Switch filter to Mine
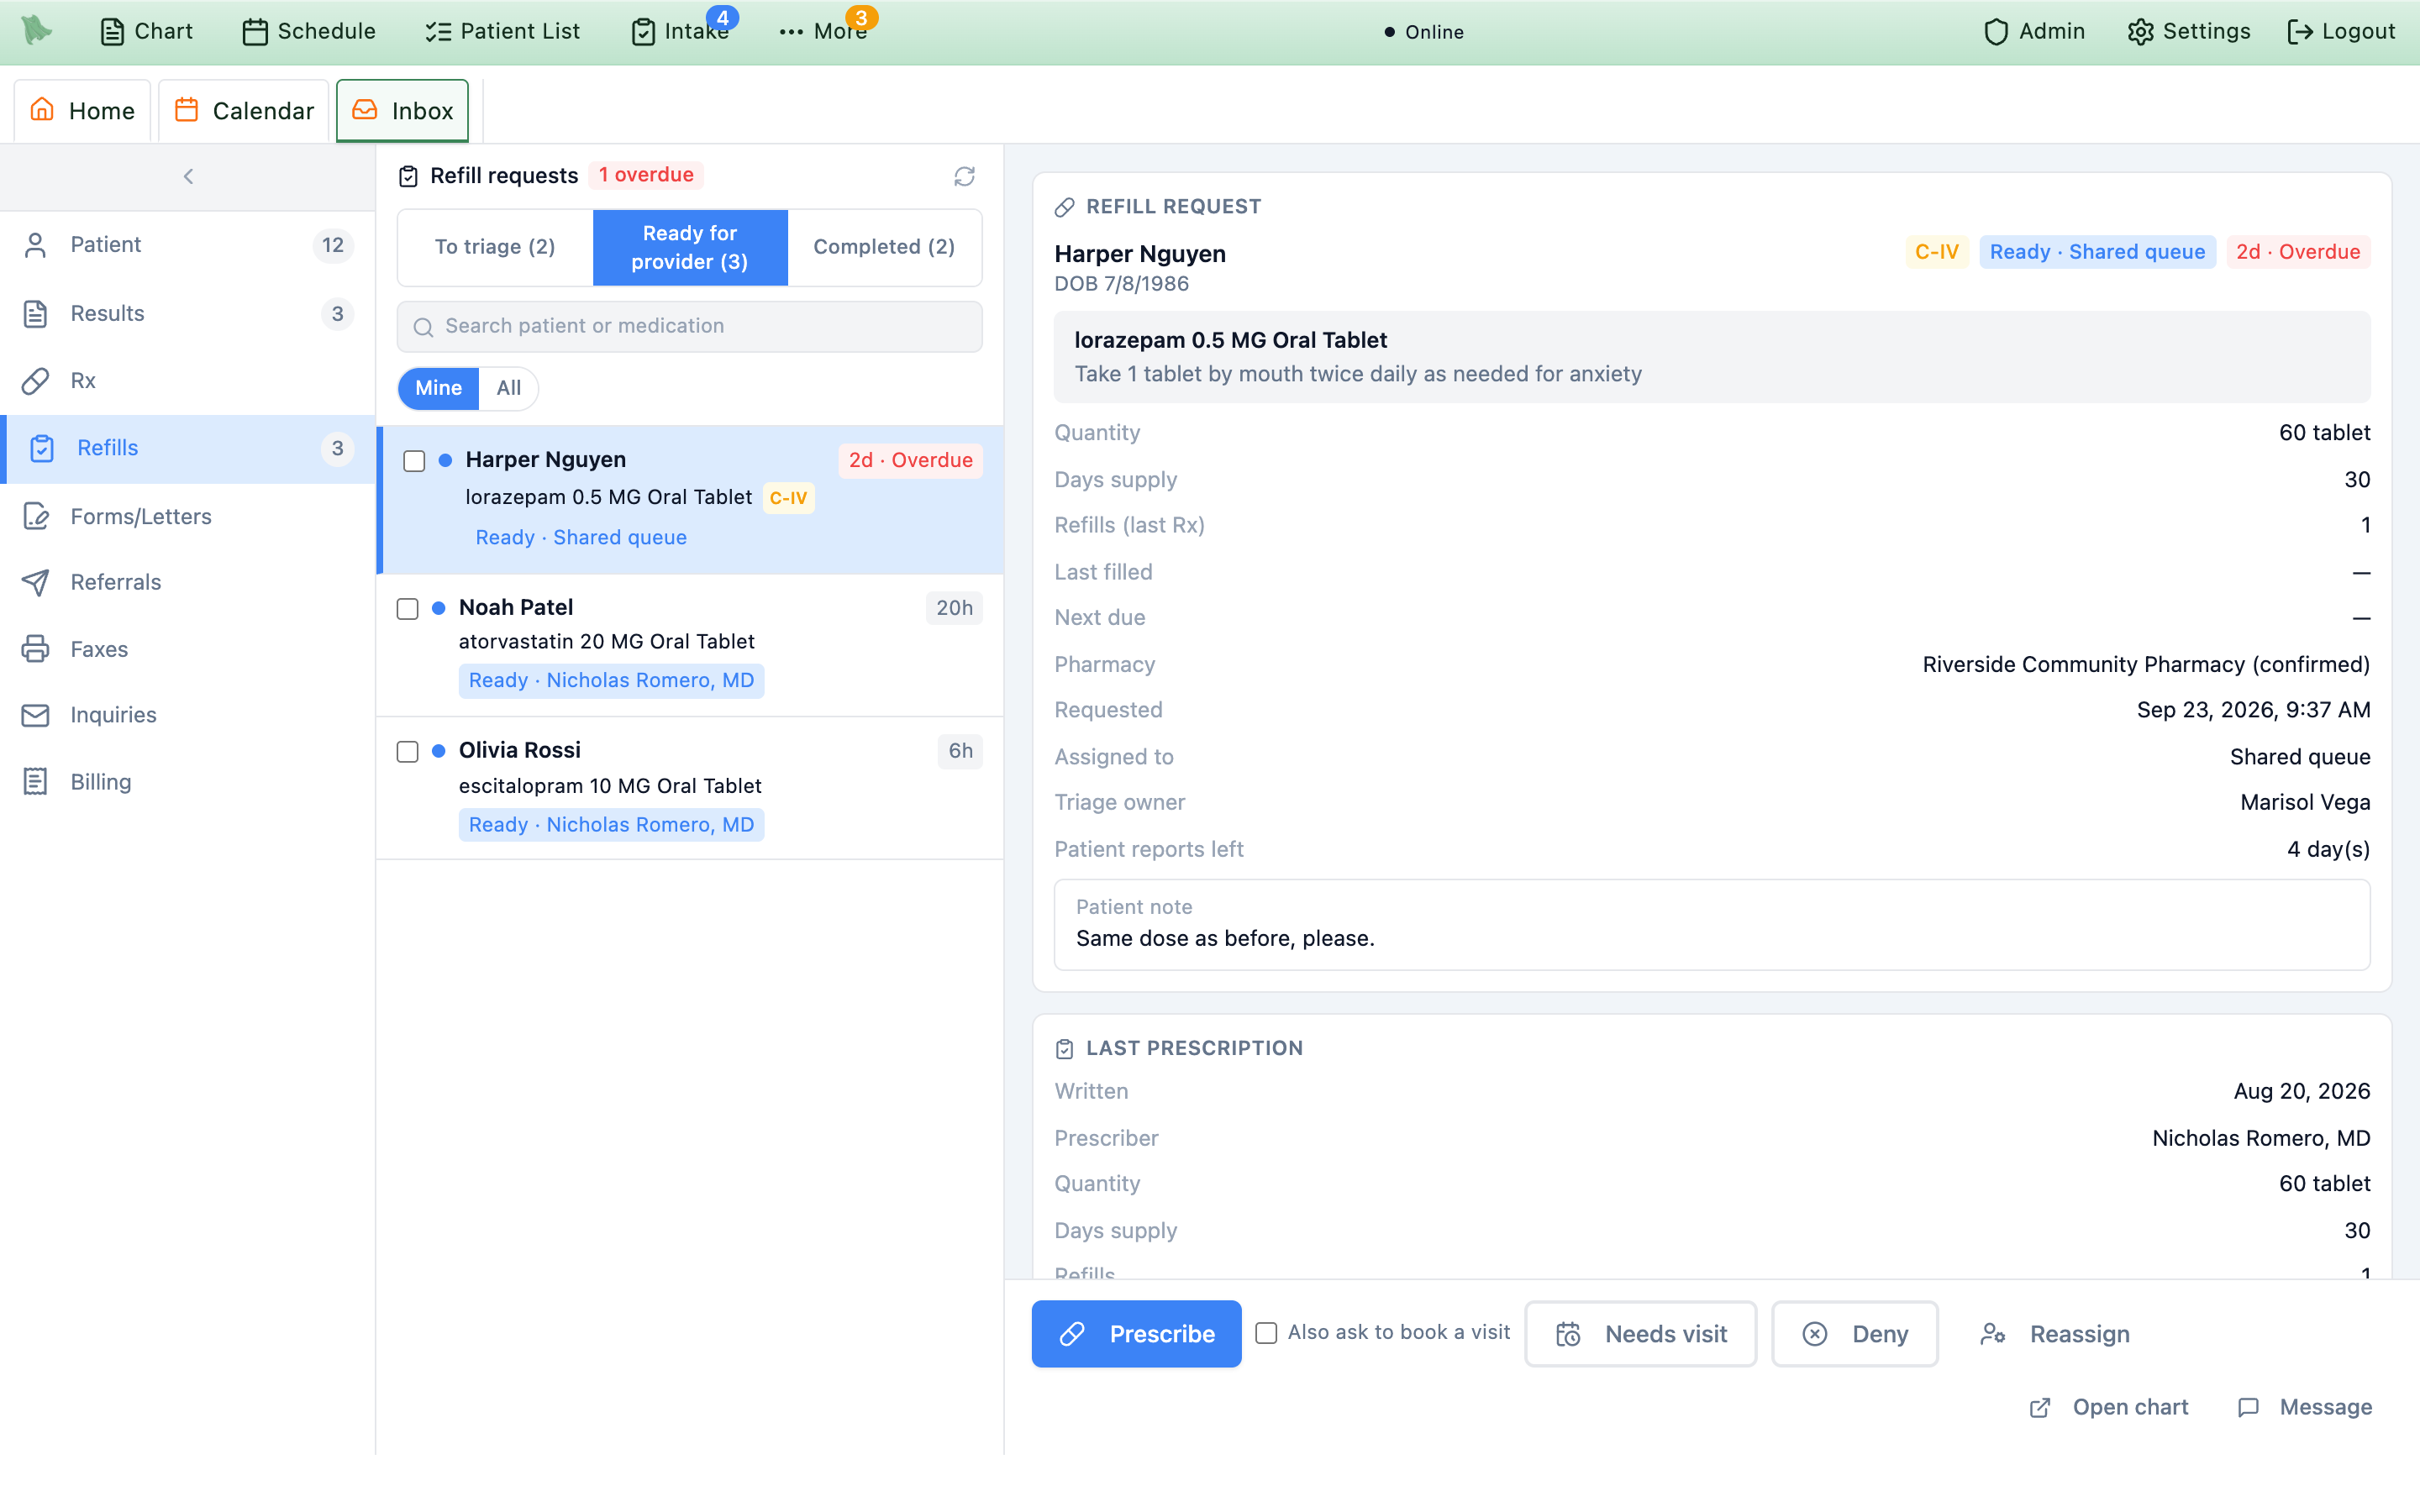2420x1512 pixels. coord(438,388)
